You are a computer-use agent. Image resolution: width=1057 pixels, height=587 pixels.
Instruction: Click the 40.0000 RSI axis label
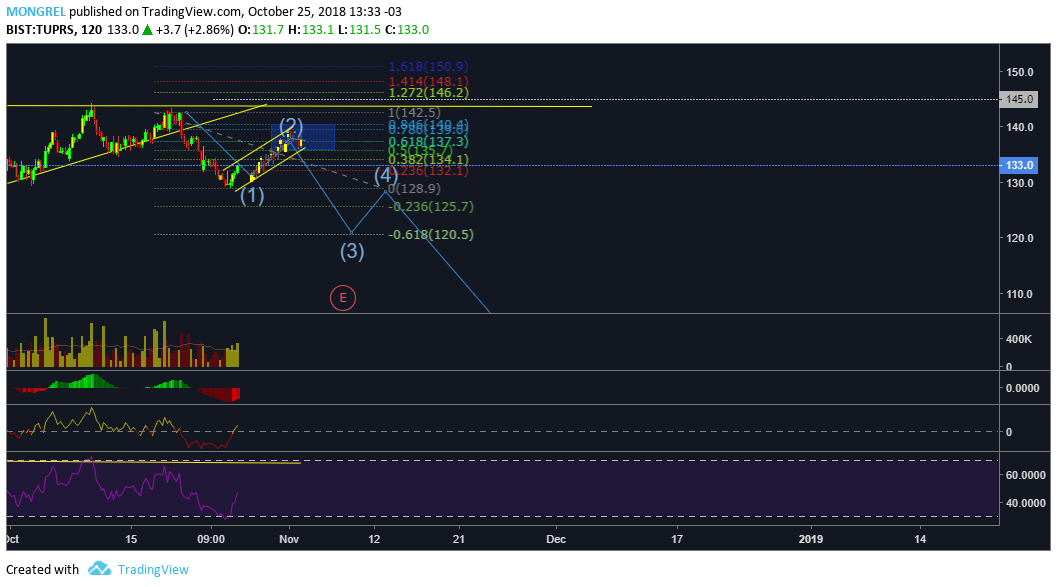pos(1026,503)
